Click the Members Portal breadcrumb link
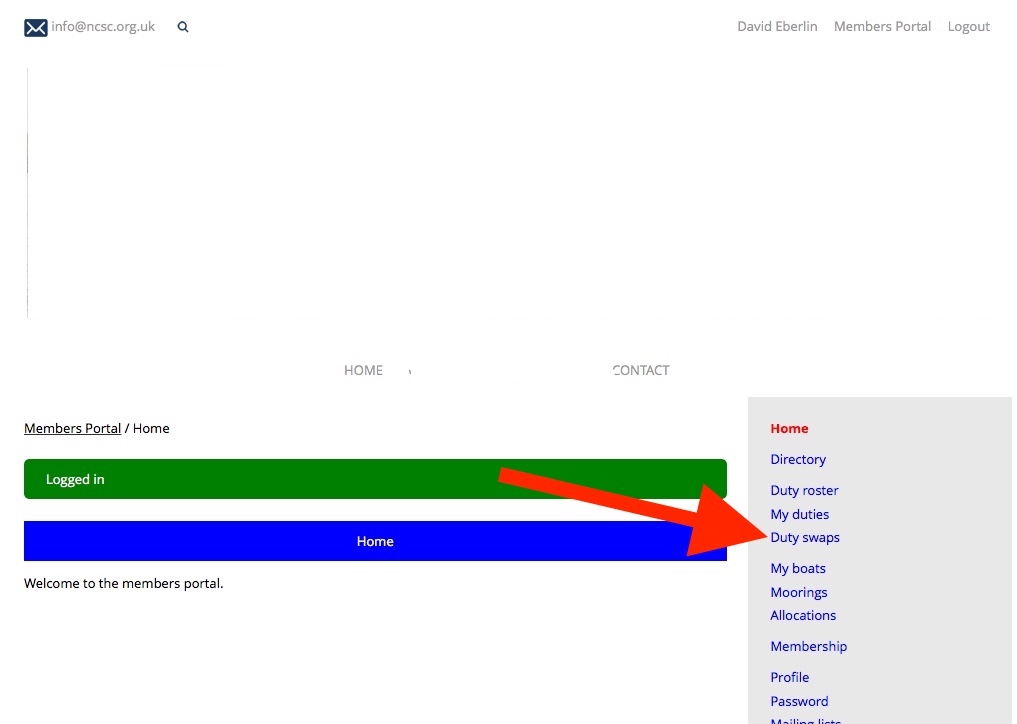Image resolution: width=1017 pixels, height=724 pixels. (x=73, y=428)
